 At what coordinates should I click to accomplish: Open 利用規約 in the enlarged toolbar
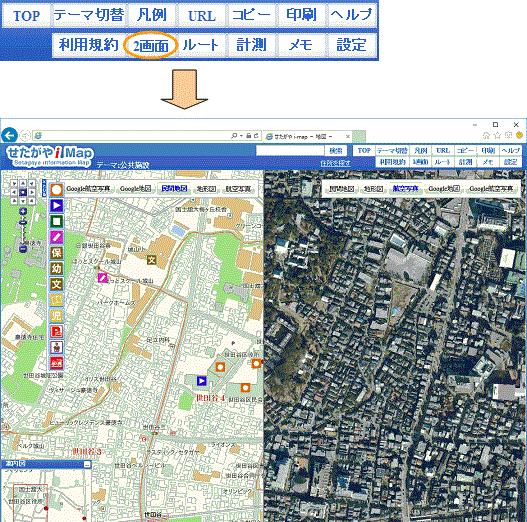click(x=89, y=45)
